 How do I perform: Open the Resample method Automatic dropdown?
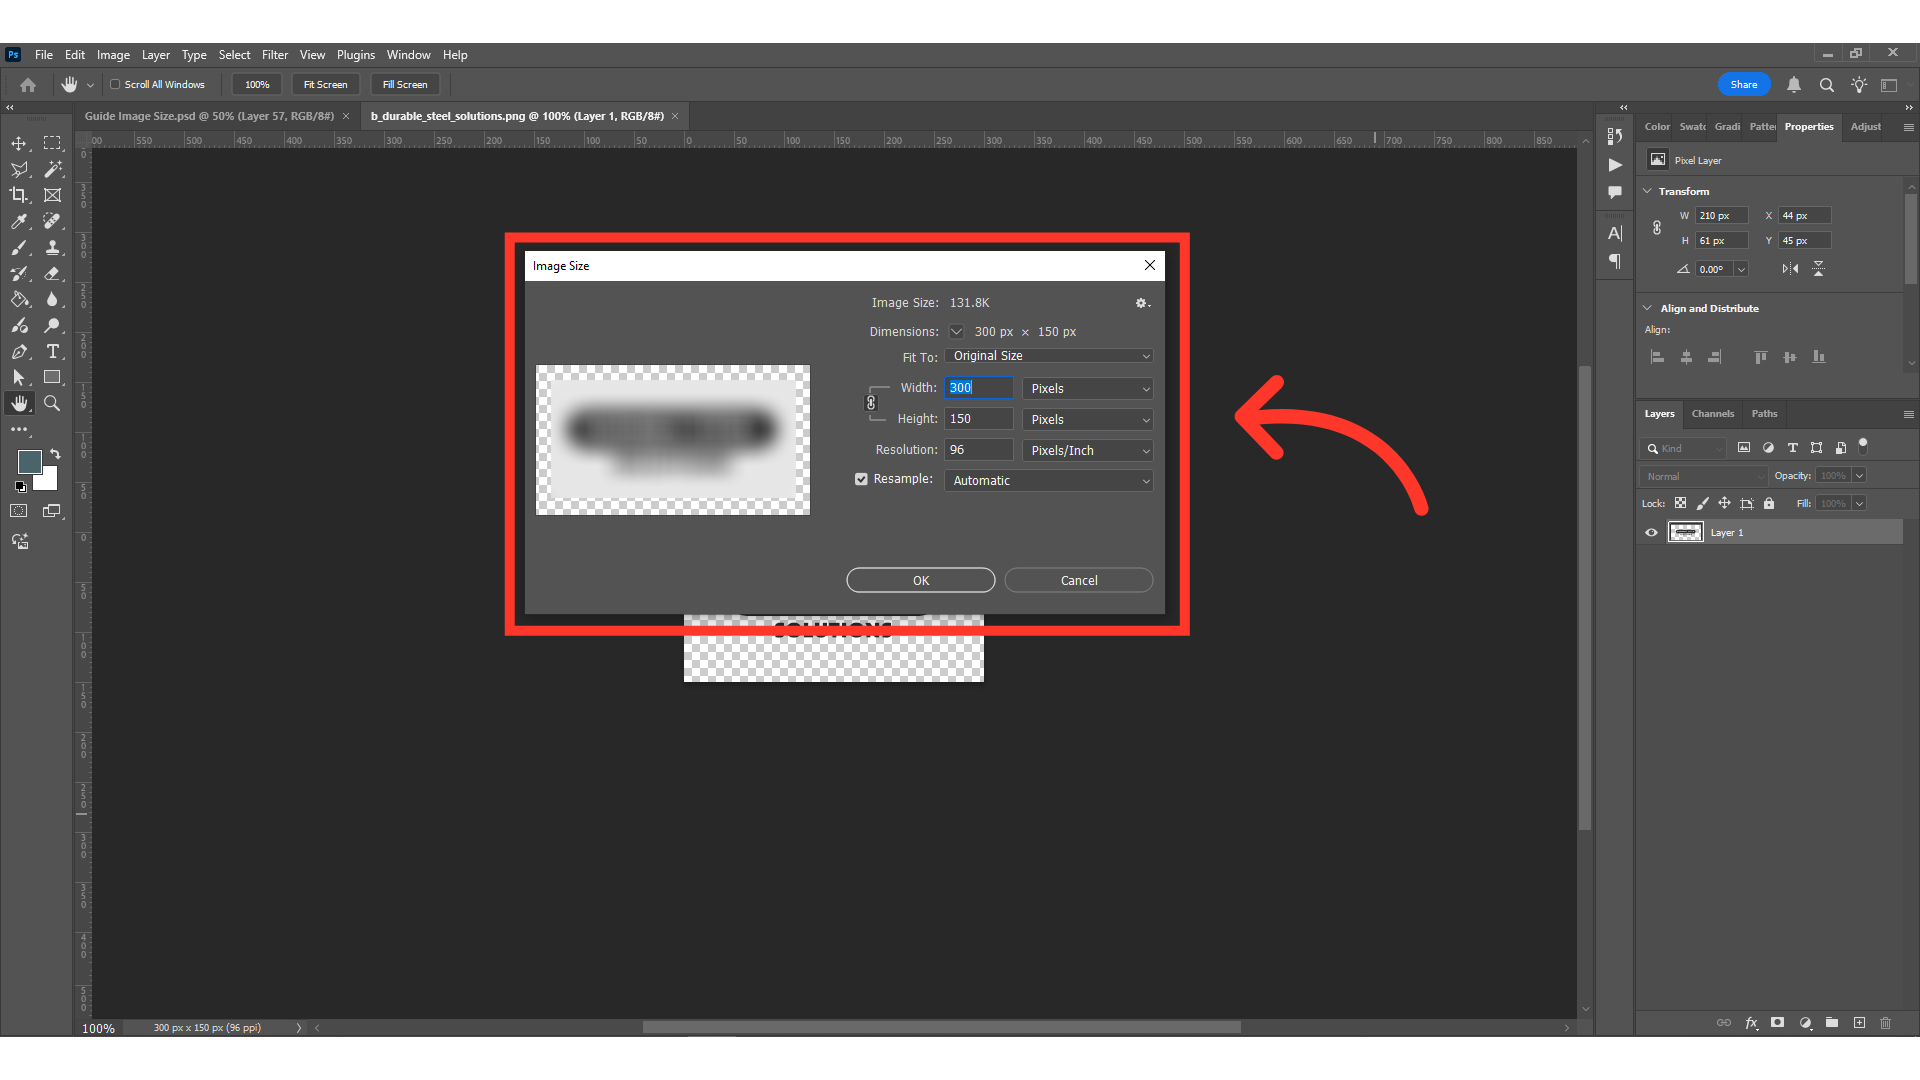coord(1048,481)
